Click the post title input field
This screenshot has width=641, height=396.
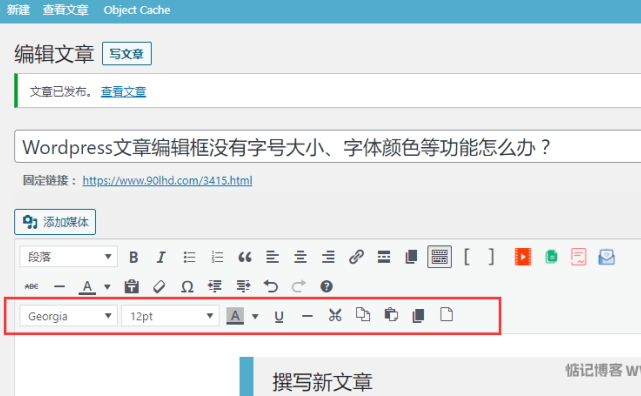coord(327,147)
